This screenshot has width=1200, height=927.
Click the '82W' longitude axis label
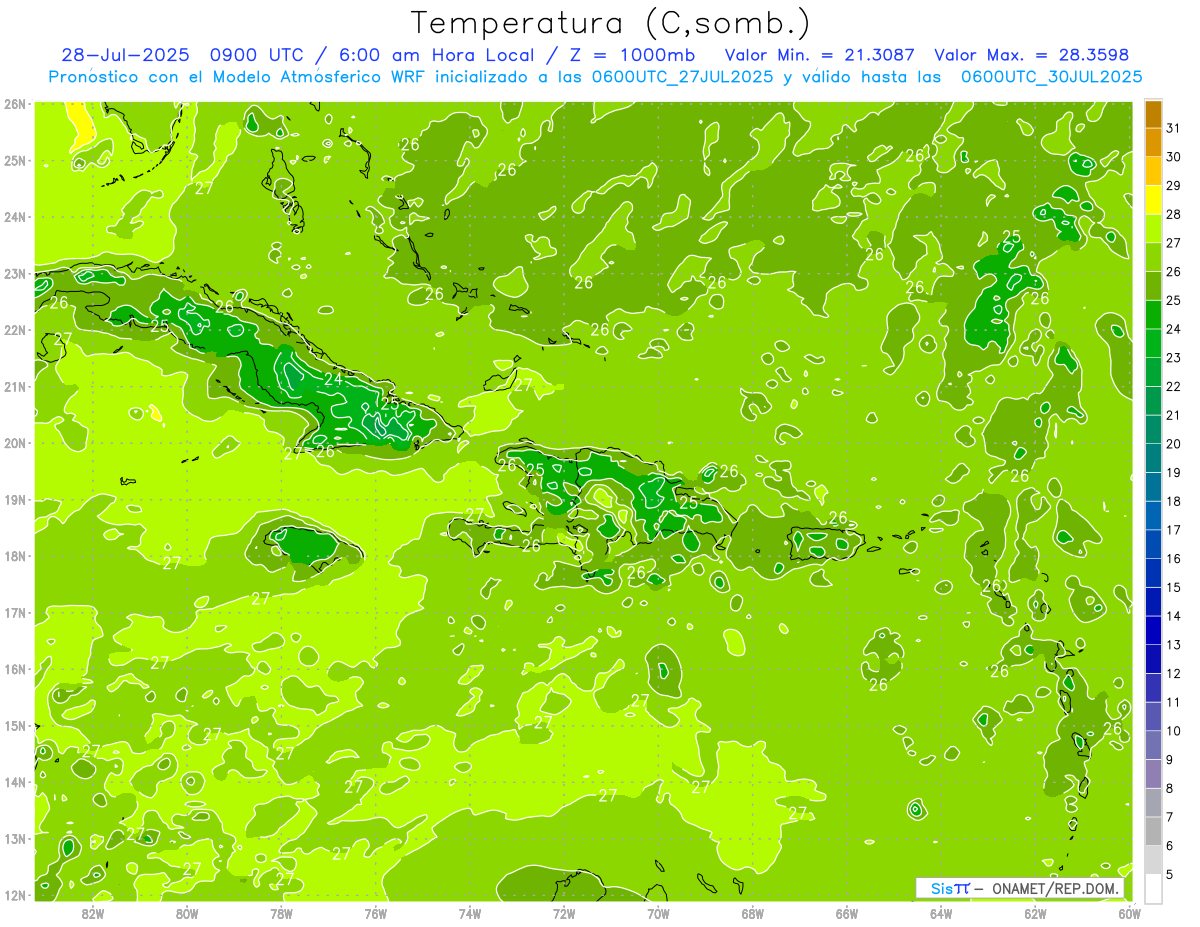click(93, 912)
